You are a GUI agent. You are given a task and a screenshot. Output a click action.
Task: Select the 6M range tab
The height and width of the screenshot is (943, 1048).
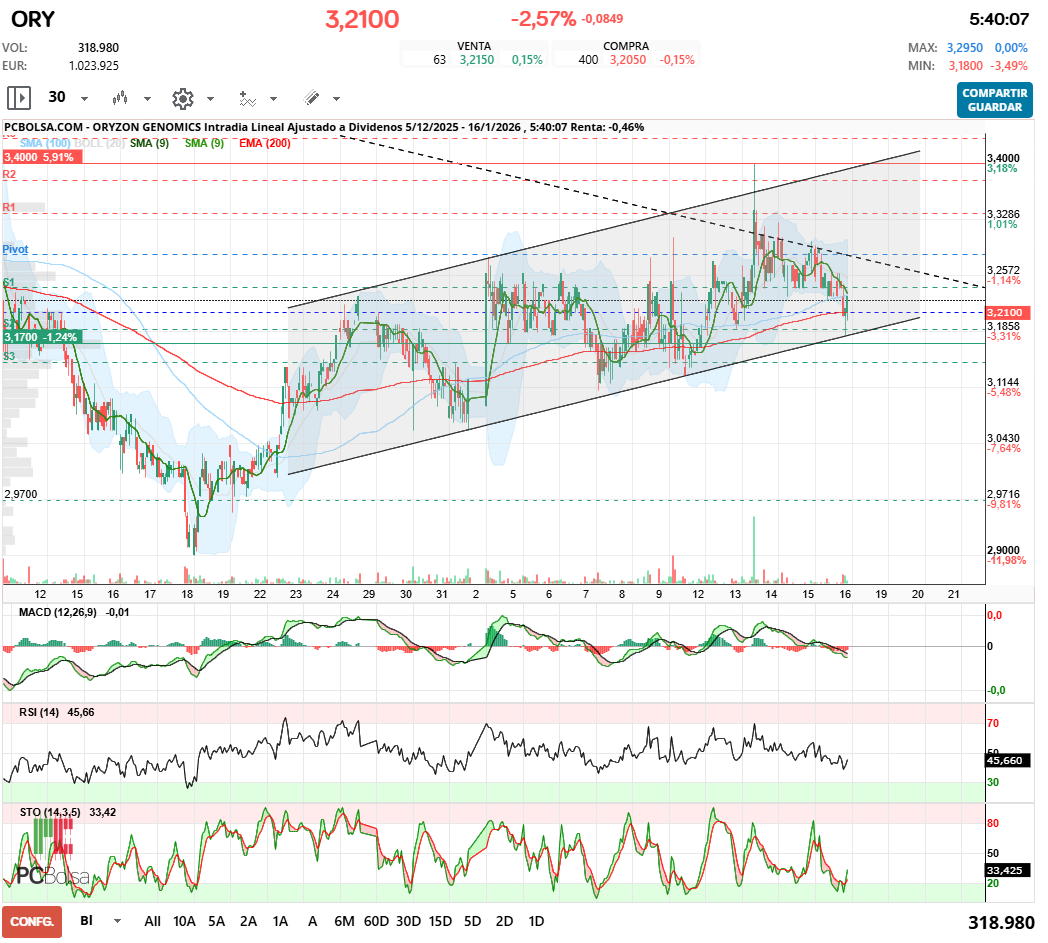(345, 921)
